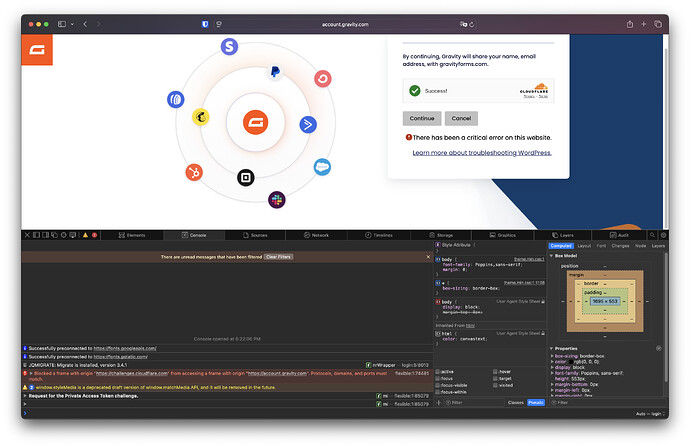Switch to the Elements tab
Viewport: 690px width, 446px height.
click(x=132, y=235)
